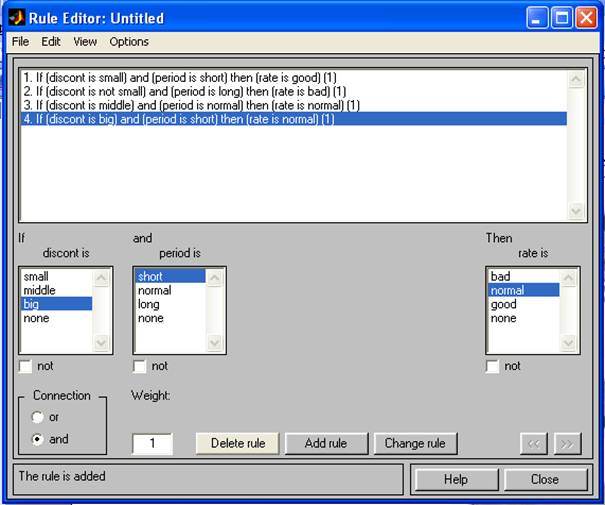
Task: Select the 'or' connection radio button
Action: pos(37,417)
